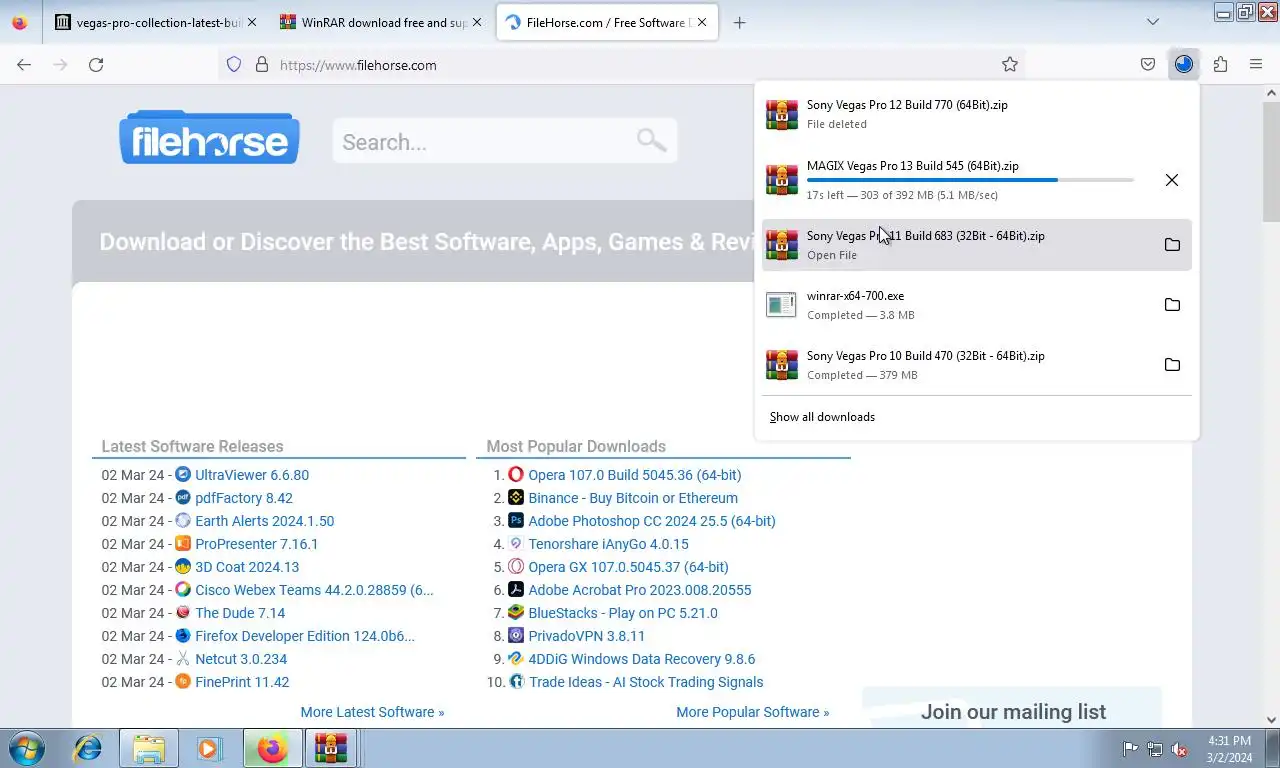Open The Dude 7.14 link
The image size is (1280, 768).
(240, 613)
